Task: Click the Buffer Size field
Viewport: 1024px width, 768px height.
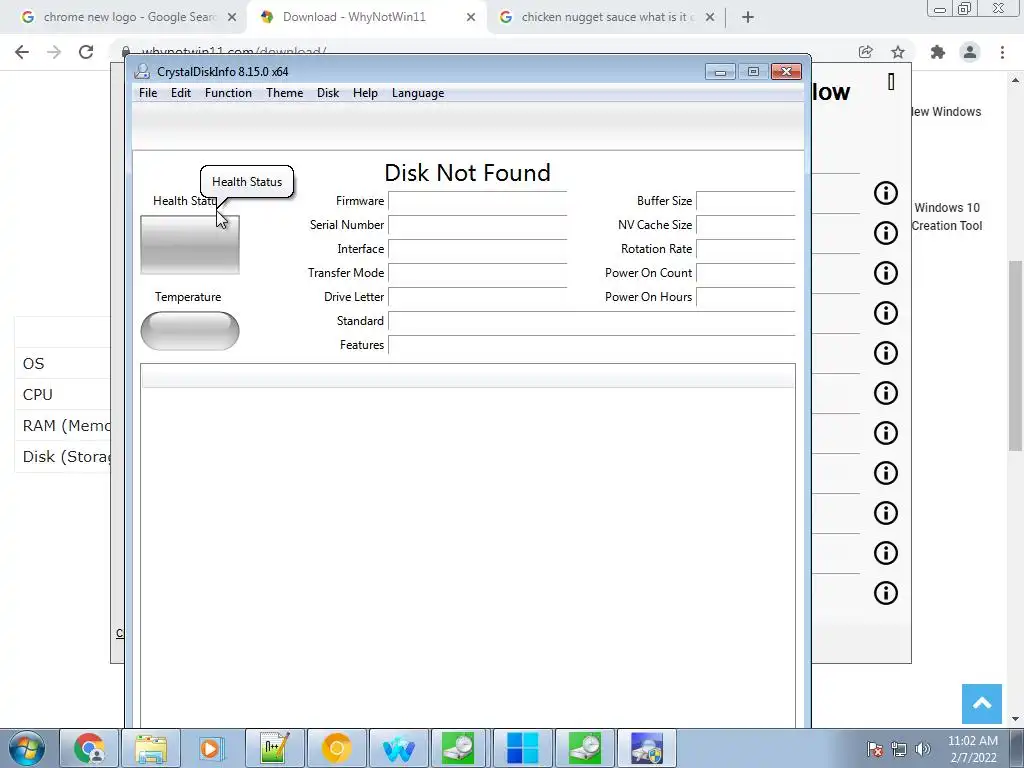Action: (x=746, y=201)
